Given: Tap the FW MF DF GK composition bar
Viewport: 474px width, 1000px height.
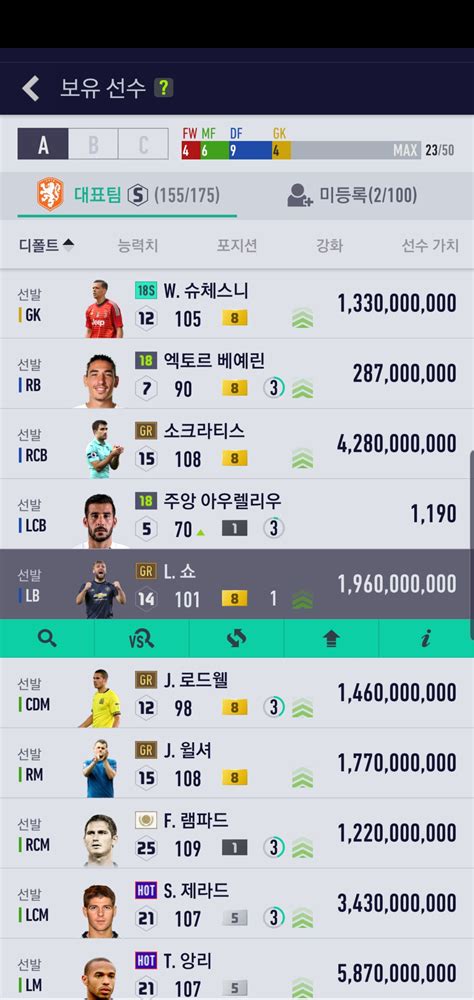Looking at the screenshot, I should pyautogui.click(x=300, y=143).
